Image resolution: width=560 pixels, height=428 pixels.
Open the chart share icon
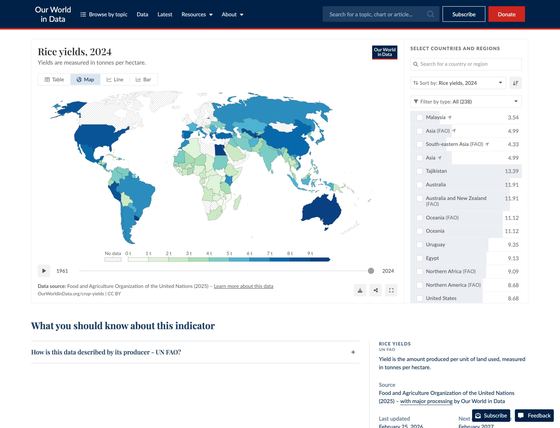click(x=376, y=290)
